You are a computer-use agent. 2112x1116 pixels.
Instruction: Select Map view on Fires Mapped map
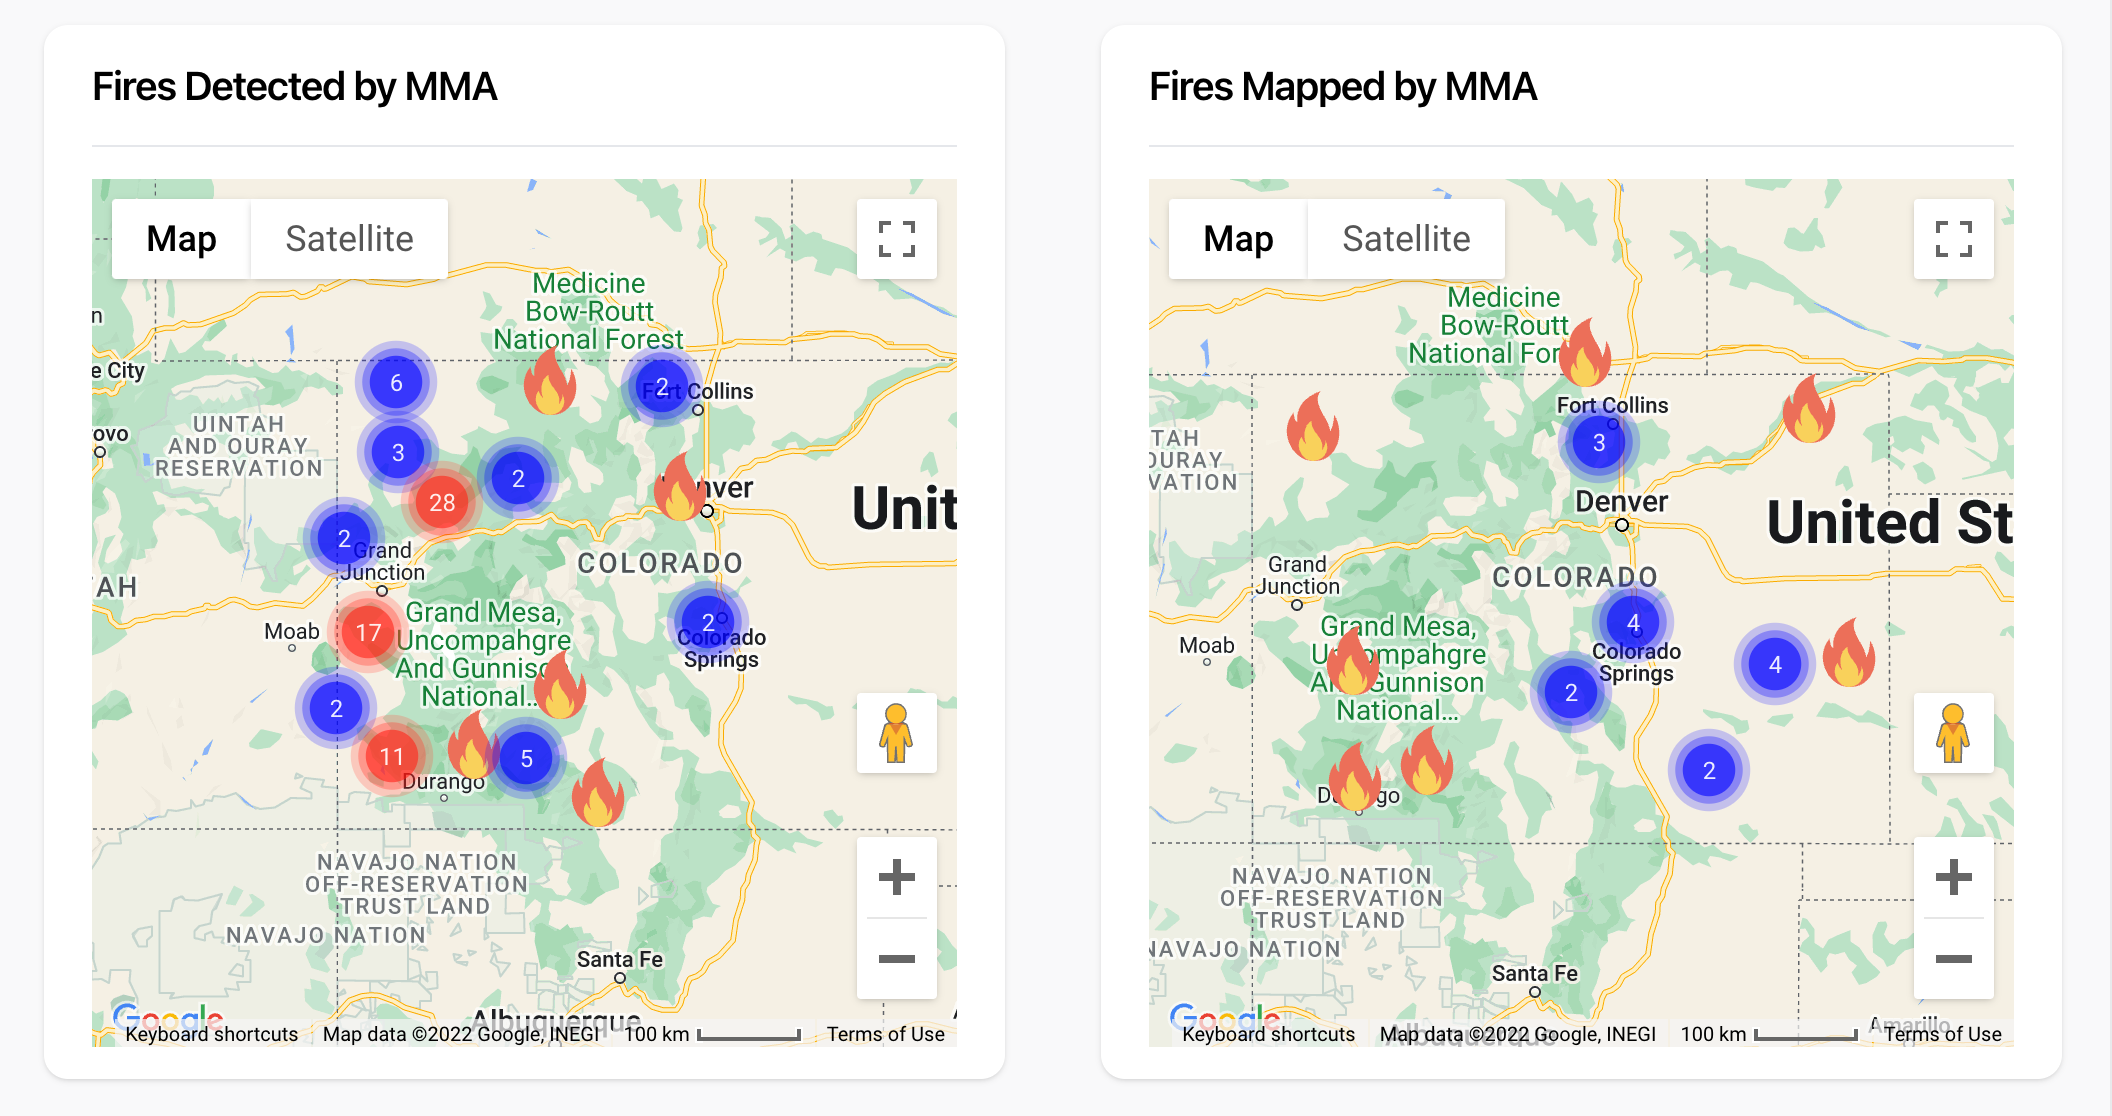pos(1238,239)
